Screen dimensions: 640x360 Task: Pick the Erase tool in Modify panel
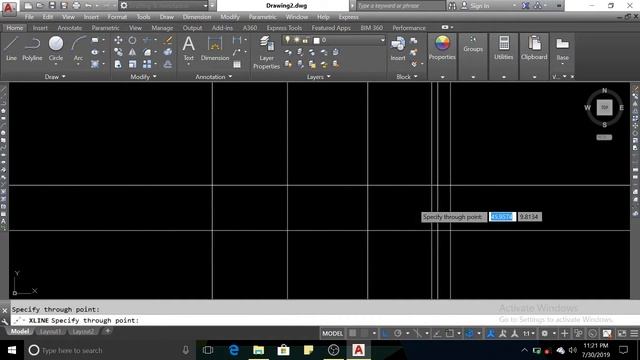point(168,40)
